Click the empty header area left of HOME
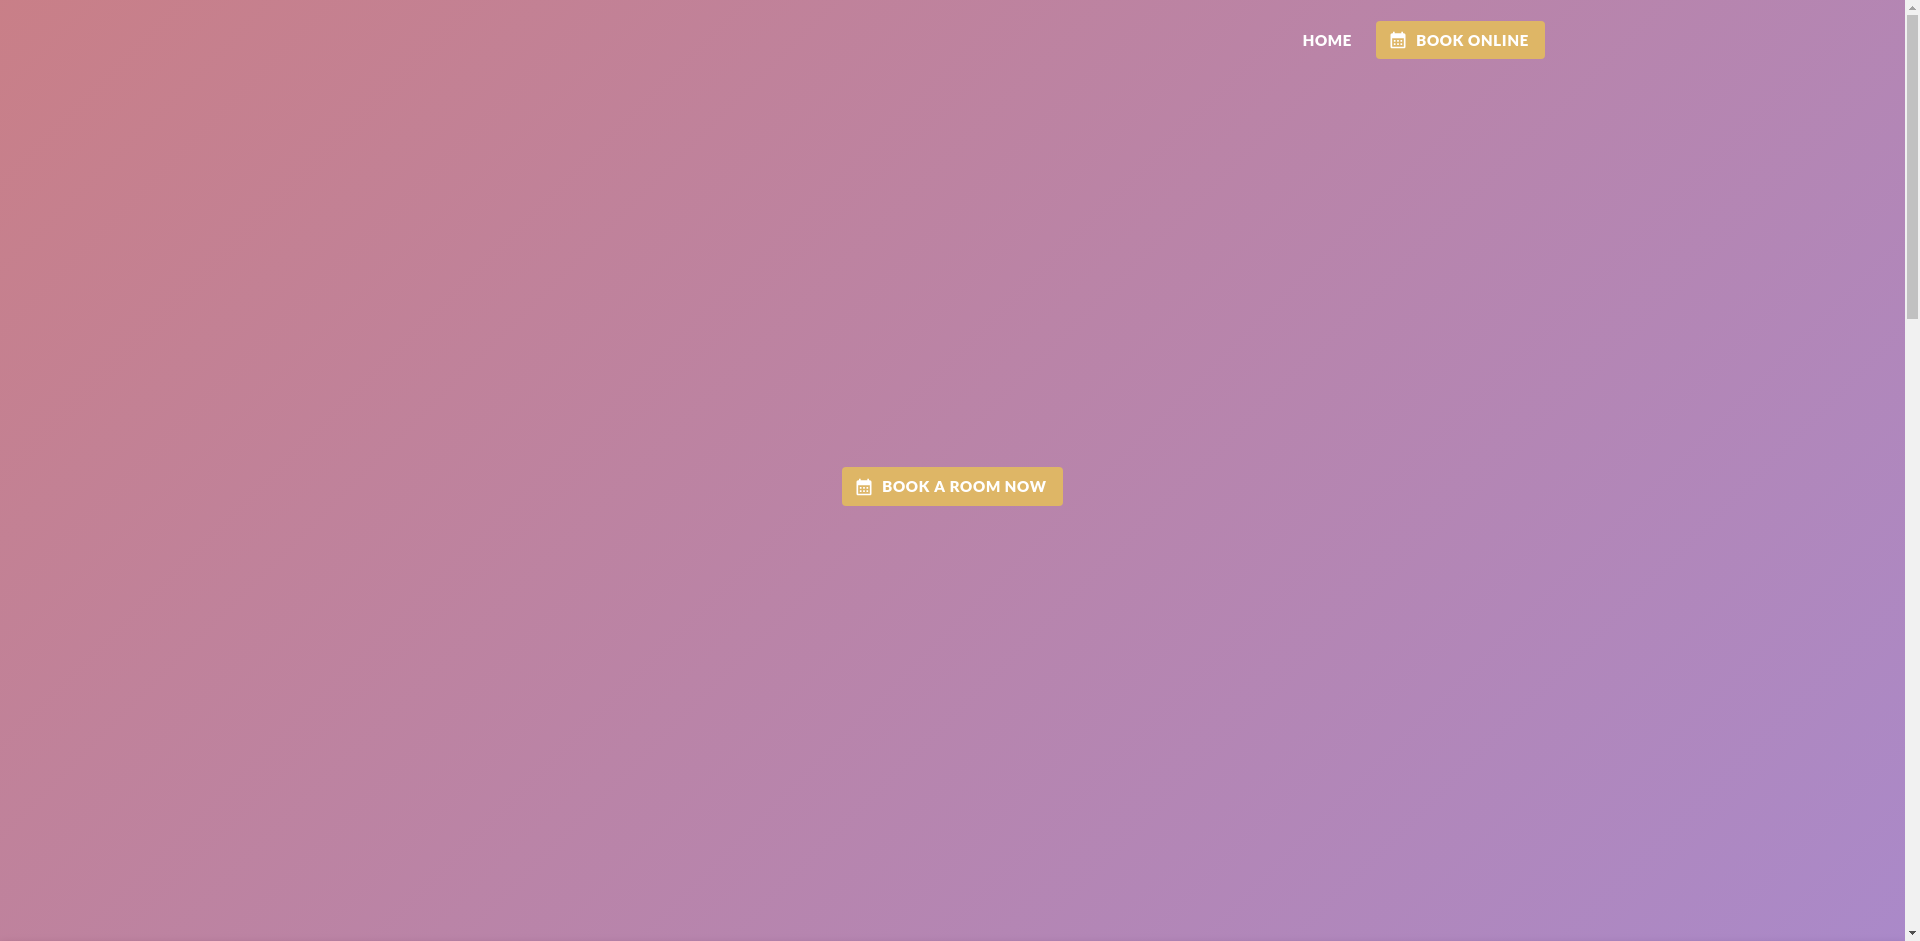Image resolution: width=1920 pixels, height=941 pixels. [x=700, y=40]
